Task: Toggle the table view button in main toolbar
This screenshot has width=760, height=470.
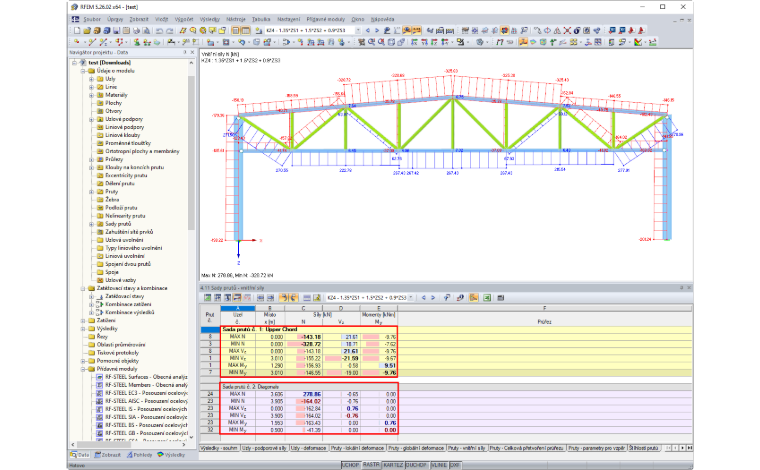Action: pyautogui.click(x=246, y=31)
